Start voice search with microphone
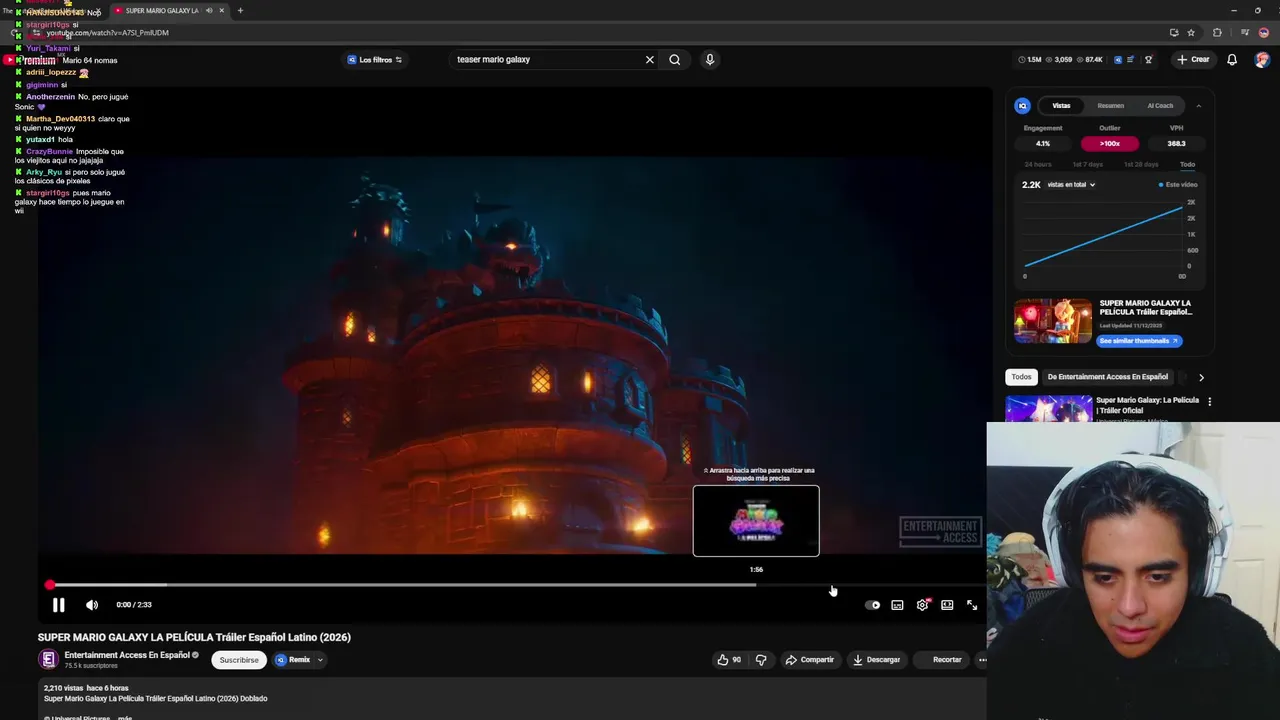 click(x=710, y=60)
